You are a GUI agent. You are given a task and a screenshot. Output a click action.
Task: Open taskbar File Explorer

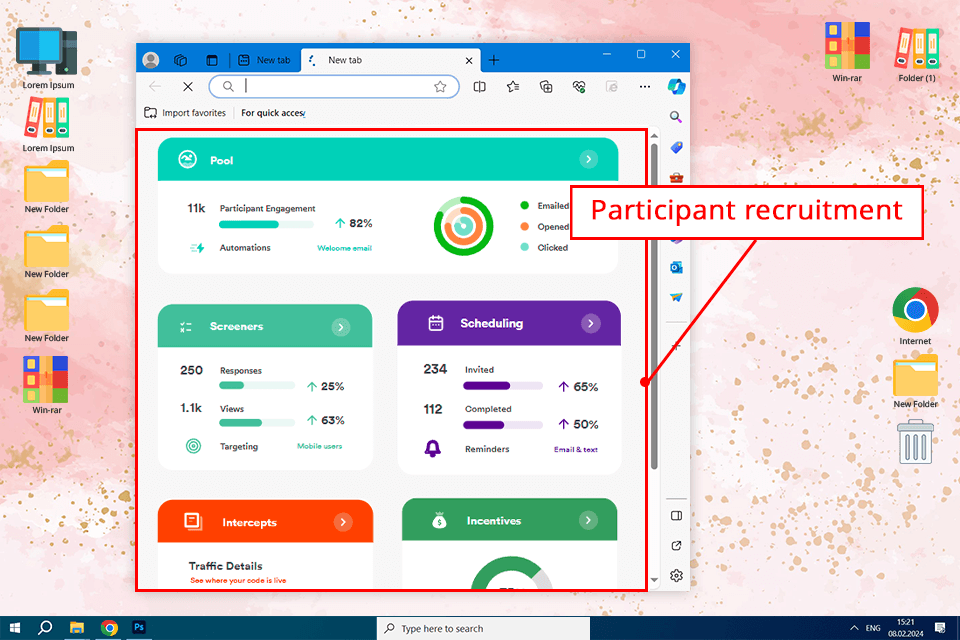pos(77,628)
